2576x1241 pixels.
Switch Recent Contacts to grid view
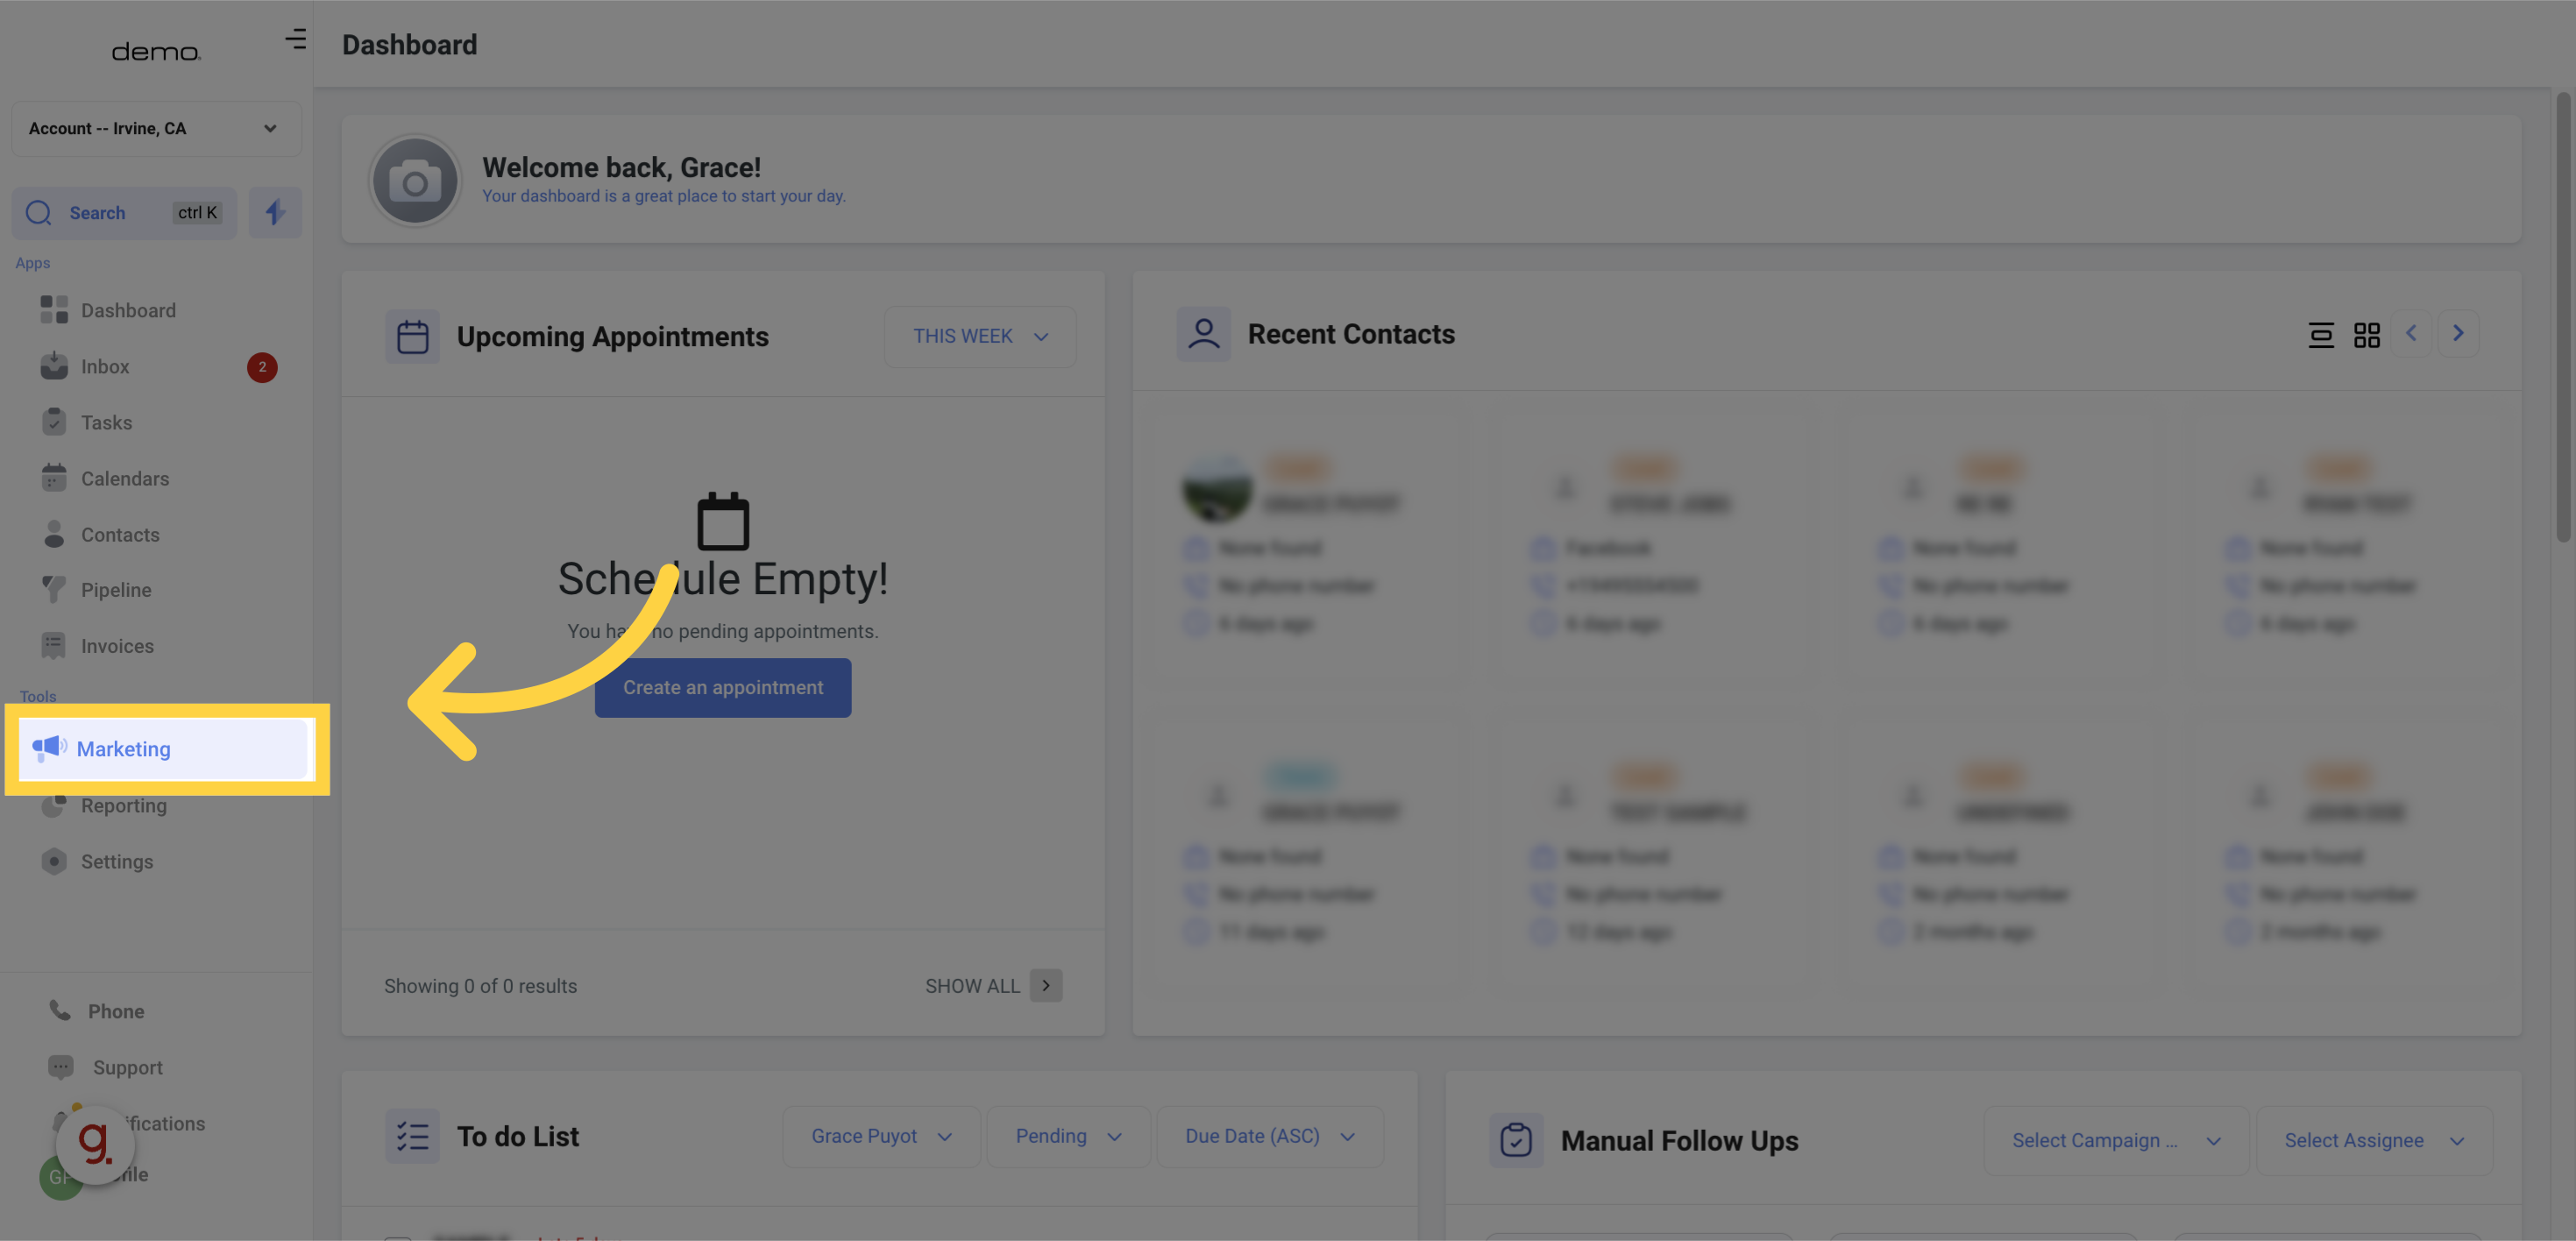2367,335
